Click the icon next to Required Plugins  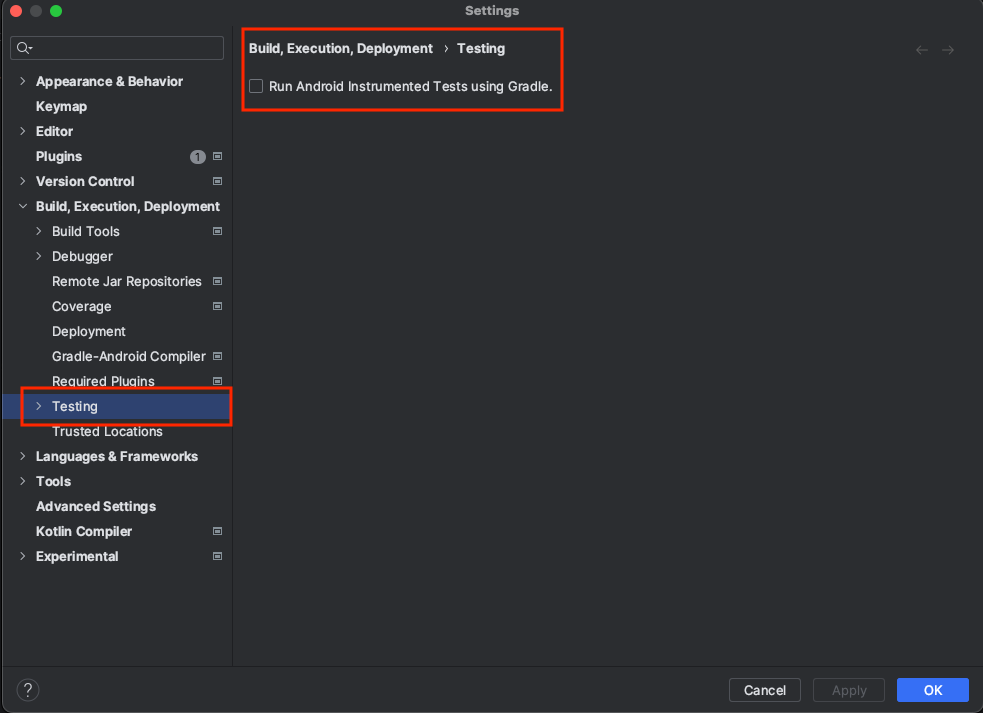point(217,381)
